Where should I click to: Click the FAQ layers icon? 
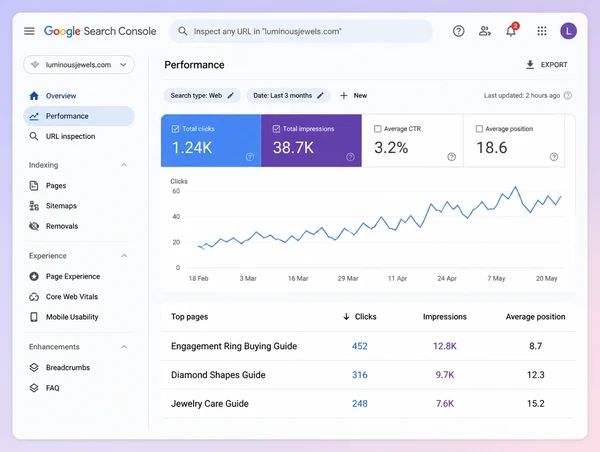[x=34, y=388]
